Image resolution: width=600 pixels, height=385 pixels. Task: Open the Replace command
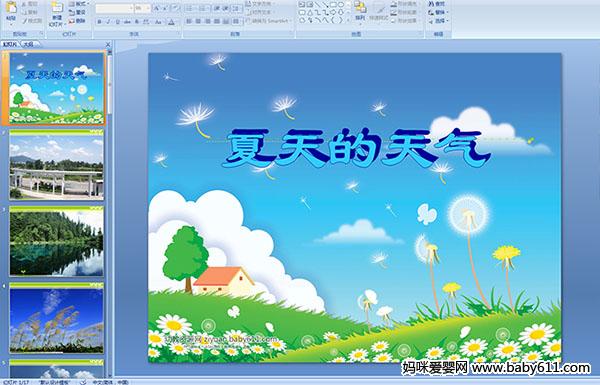click(x=437, y=12)
